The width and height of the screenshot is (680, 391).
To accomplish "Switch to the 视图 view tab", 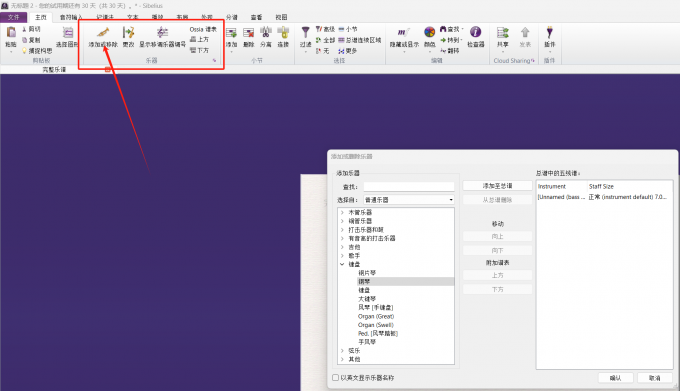I will 281,17.
